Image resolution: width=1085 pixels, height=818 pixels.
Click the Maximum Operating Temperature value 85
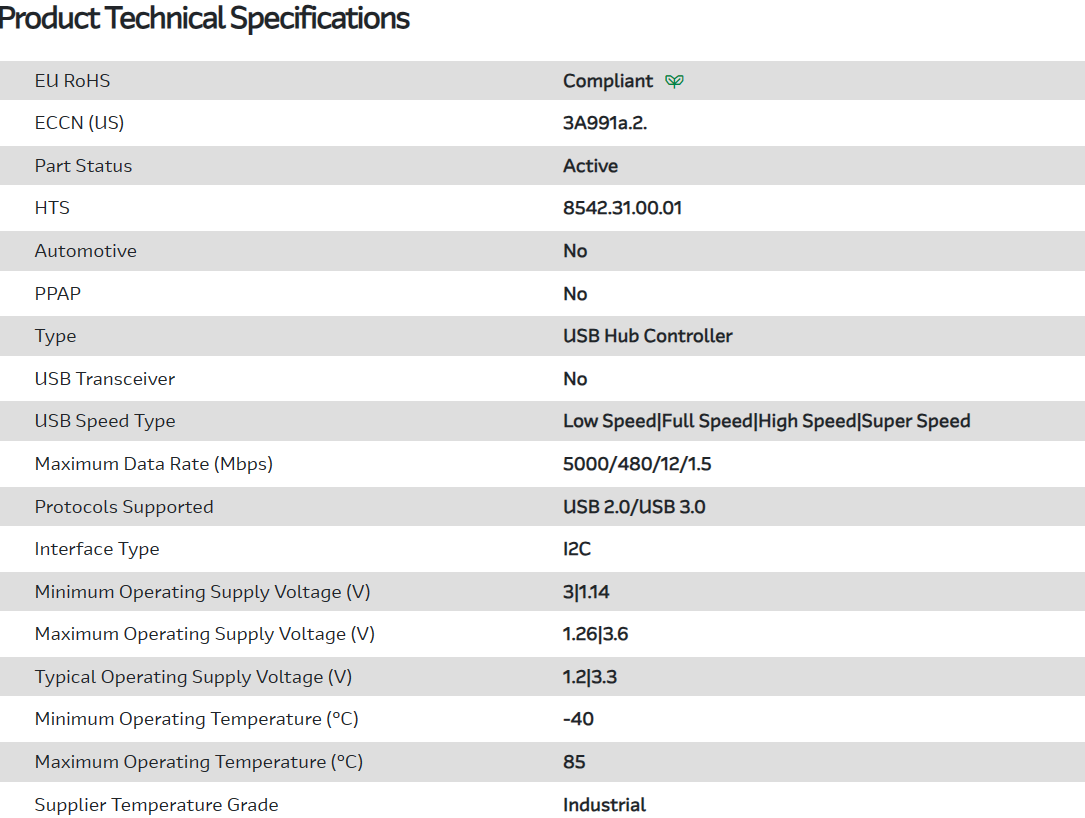pos(574,762)
